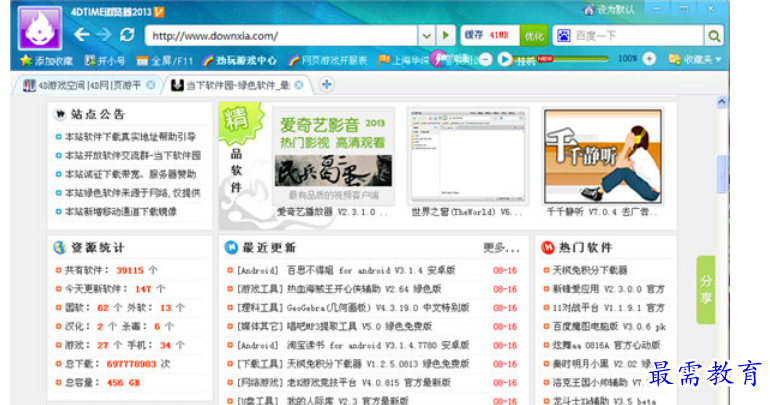Open 炫舞aa 0816A 官方心动版 link

606,345
